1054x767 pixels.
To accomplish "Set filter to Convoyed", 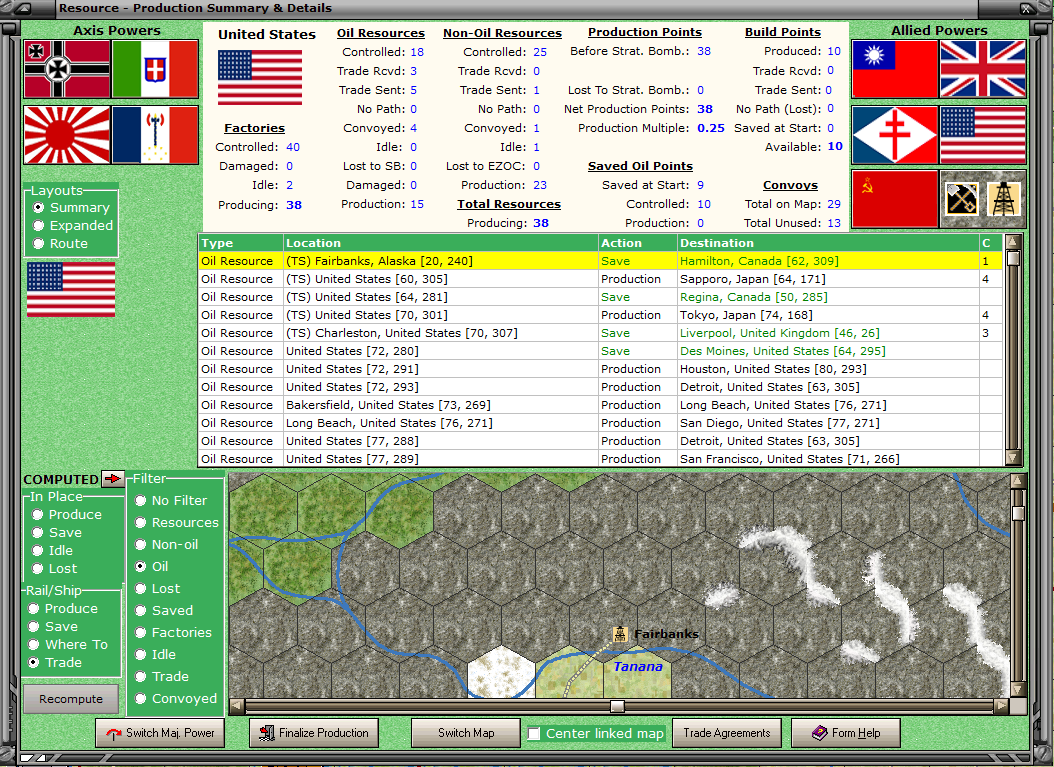I will pyautogui.click(x=140, y=699).
